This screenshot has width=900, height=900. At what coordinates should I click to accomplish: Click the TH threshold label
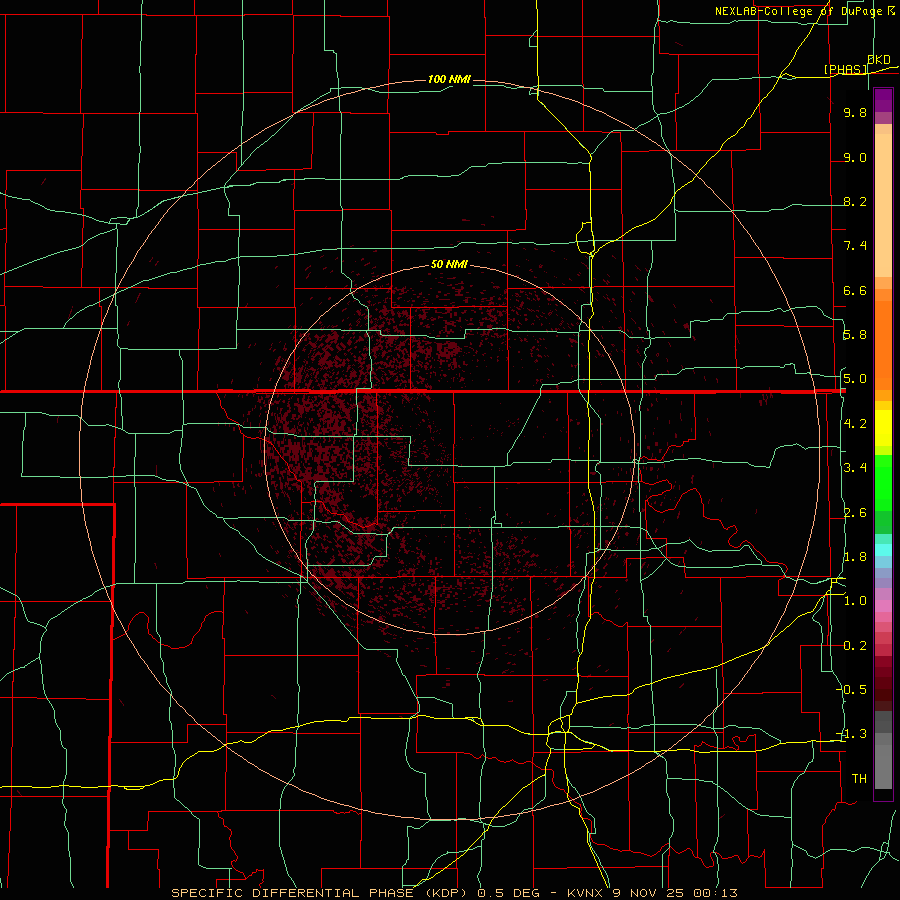(859, 779)
